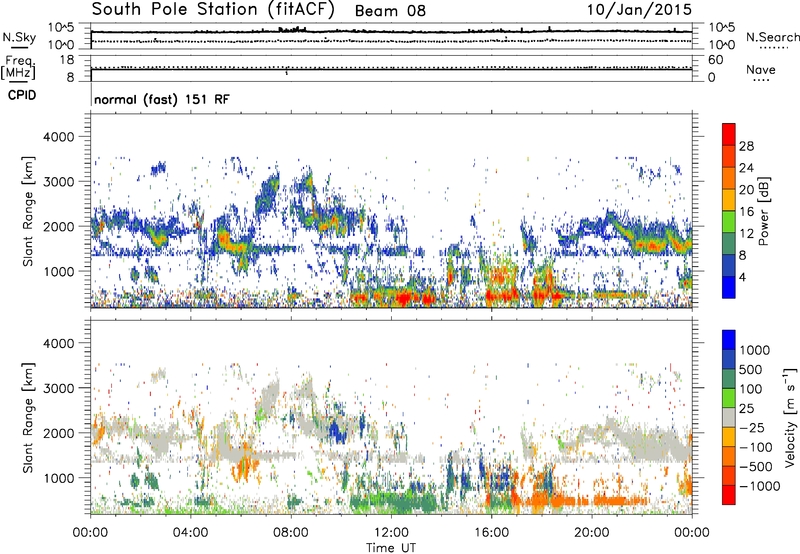The width and height of the screenshot is (800, 554).
Task: Pick the yellow -25 to -100 velocity segment
Action: 729,437
